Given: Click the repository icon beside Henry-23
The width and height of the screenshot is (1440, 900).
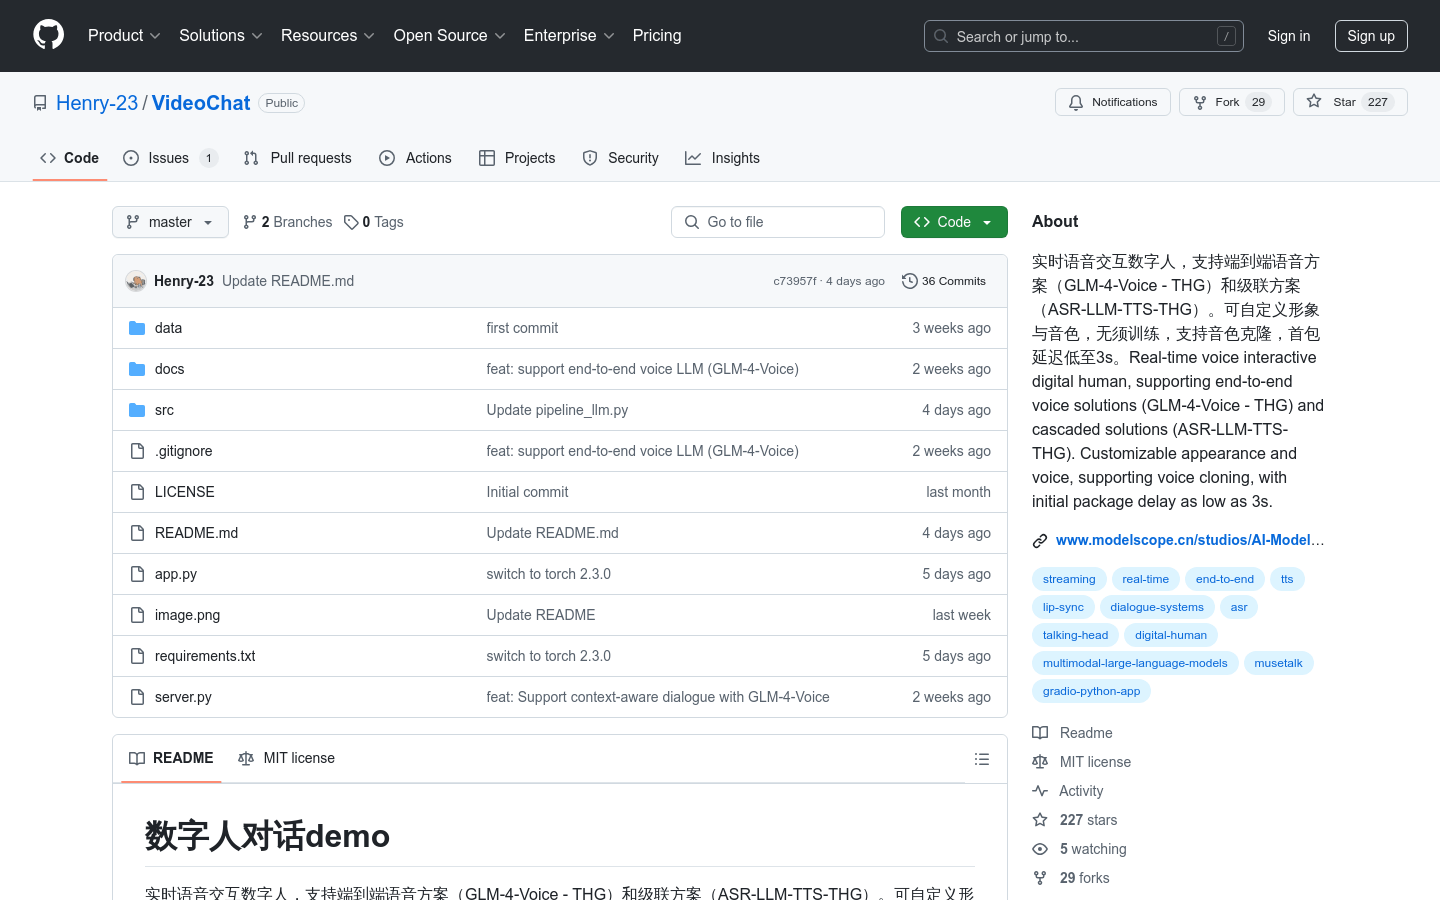Looking at the screenshot, I should click(x=40, y=103).
